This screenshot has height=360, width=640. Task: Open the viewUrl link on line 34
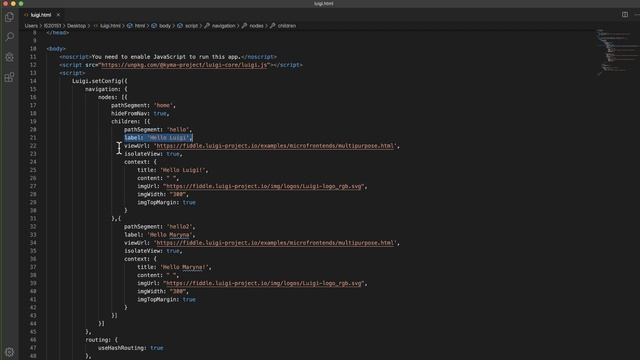pos(275,243)
